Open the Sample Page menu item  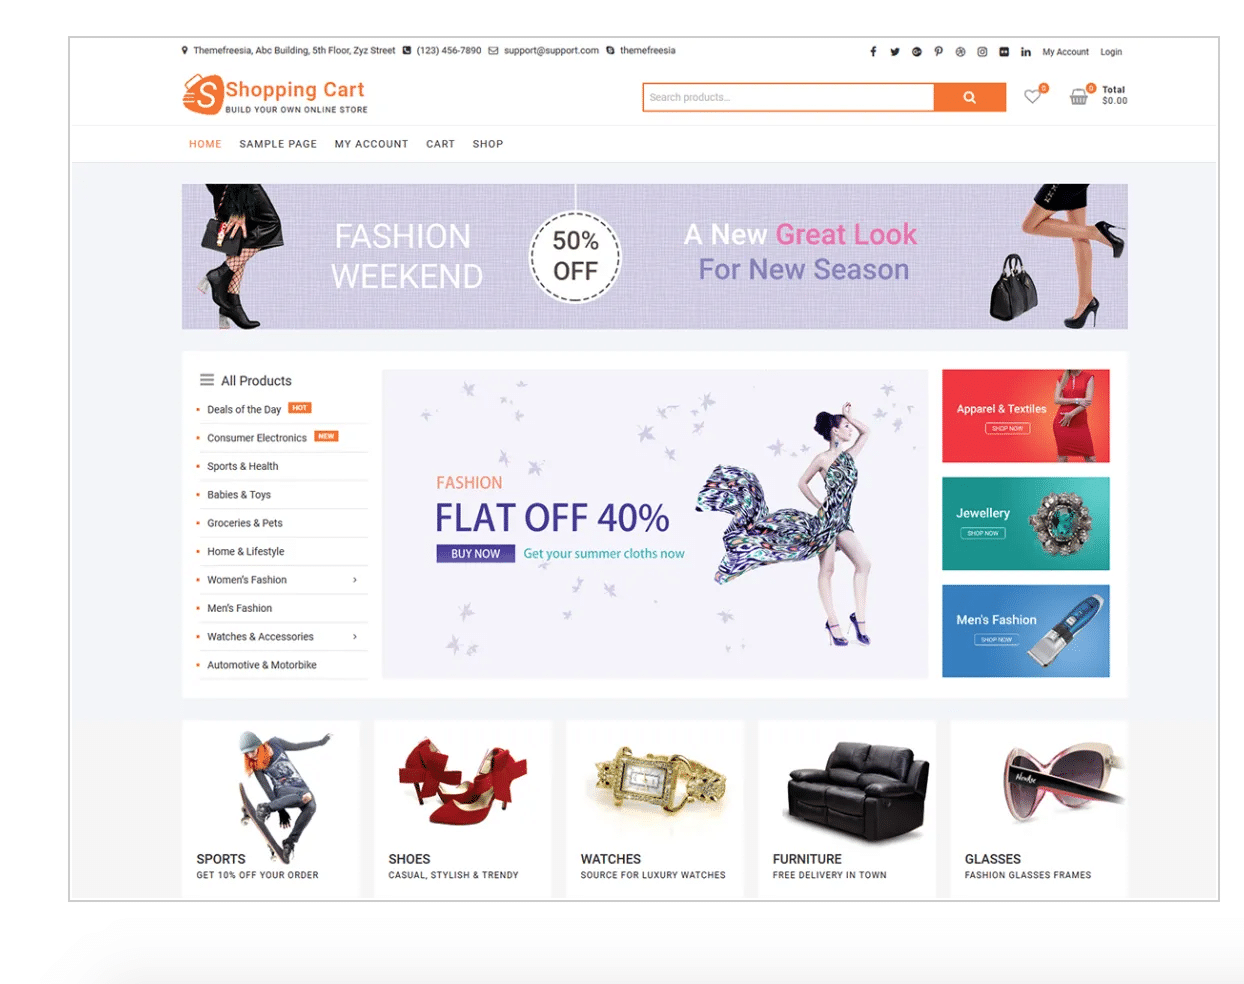coord(278,144)
